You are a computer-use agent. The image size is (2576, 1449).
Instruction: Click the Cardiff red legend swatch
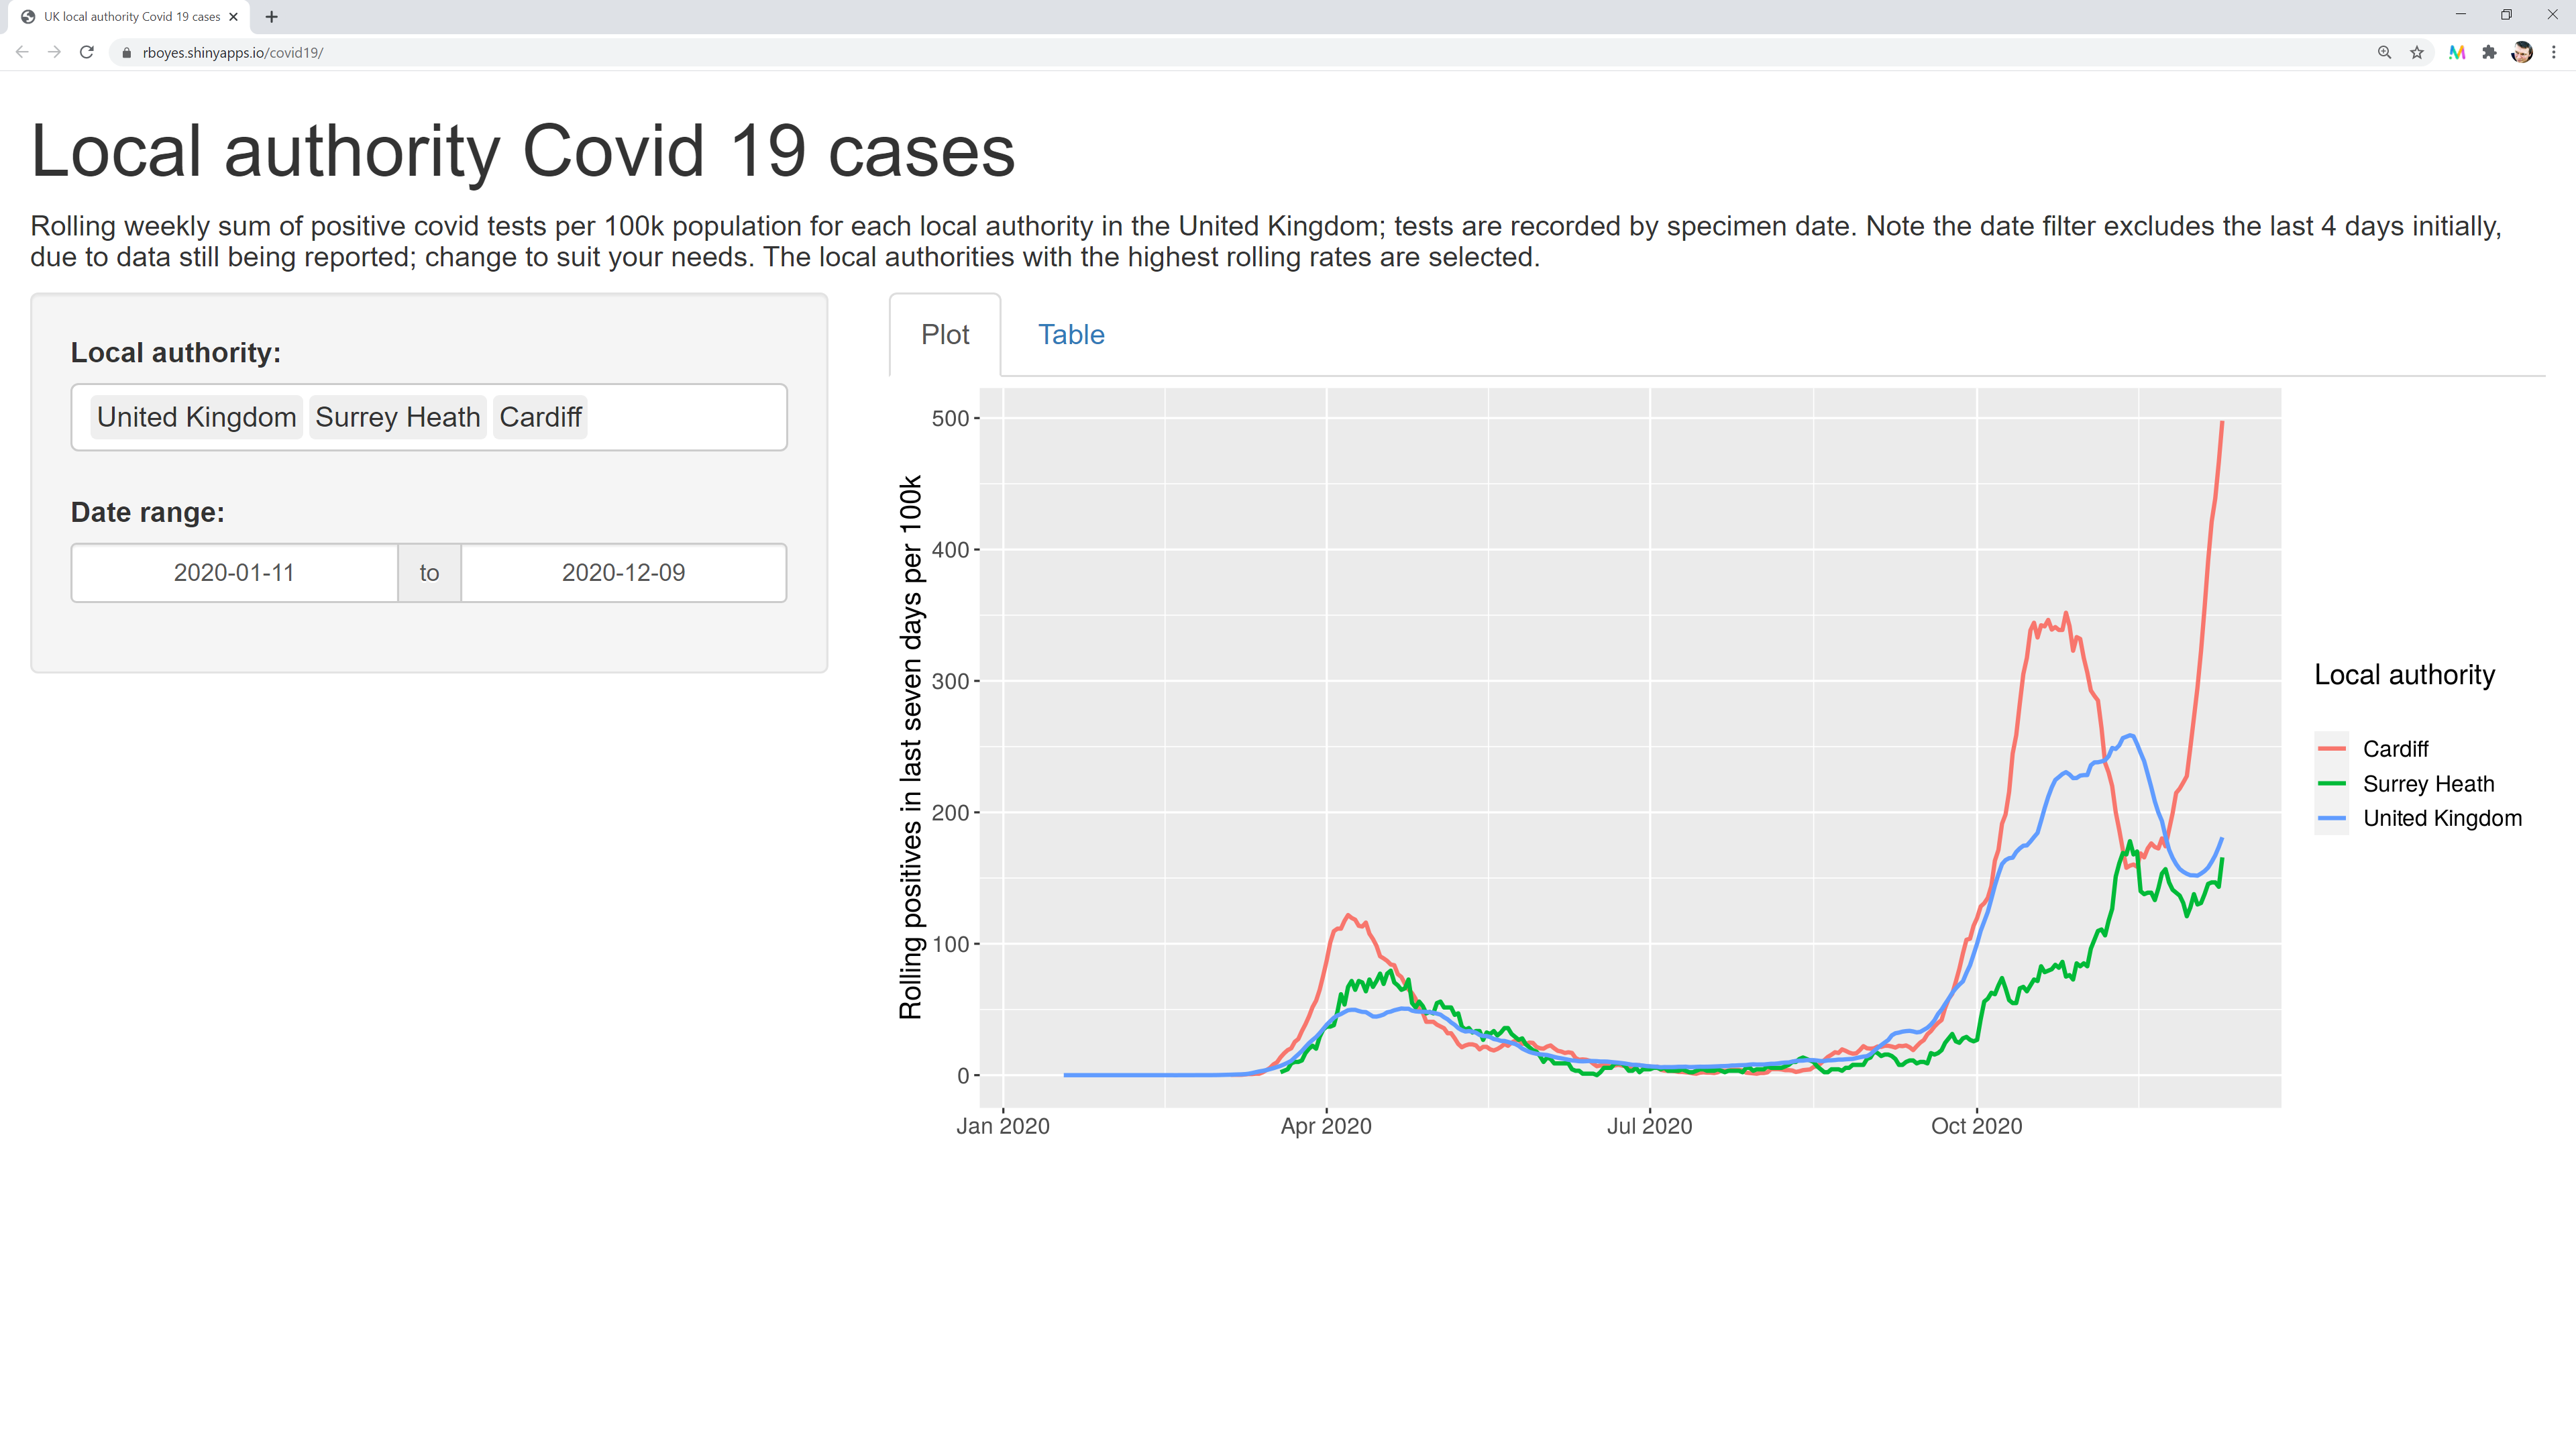click(2331, 749)
